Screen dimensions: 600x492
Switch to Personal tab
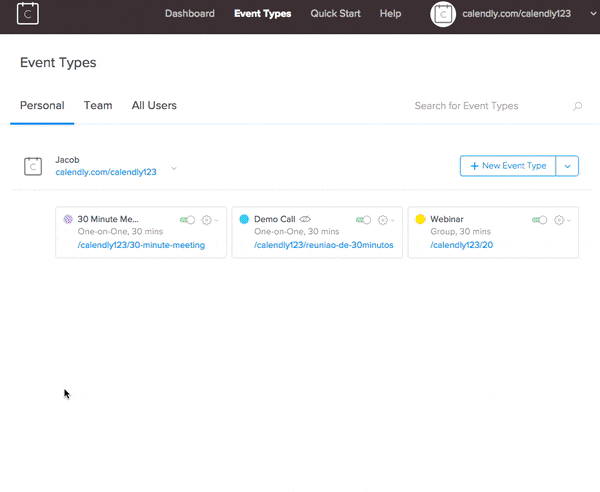(42, 106)
